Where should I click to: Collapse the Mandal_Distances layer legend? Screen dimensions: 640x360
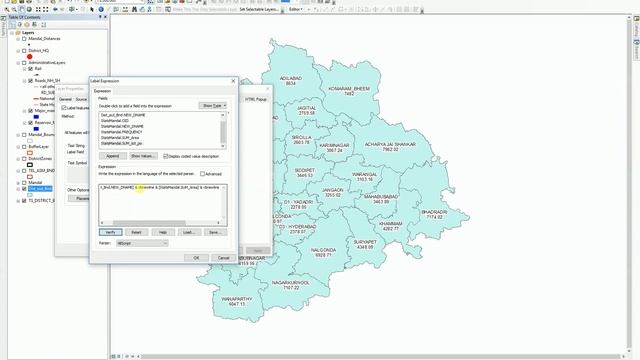(18, 39)
